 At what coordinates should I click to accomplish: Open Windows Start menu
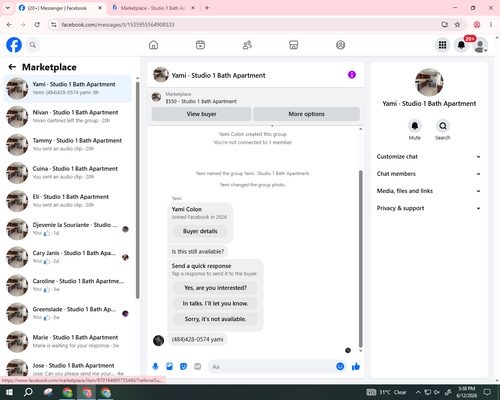[x=9, y=392]
